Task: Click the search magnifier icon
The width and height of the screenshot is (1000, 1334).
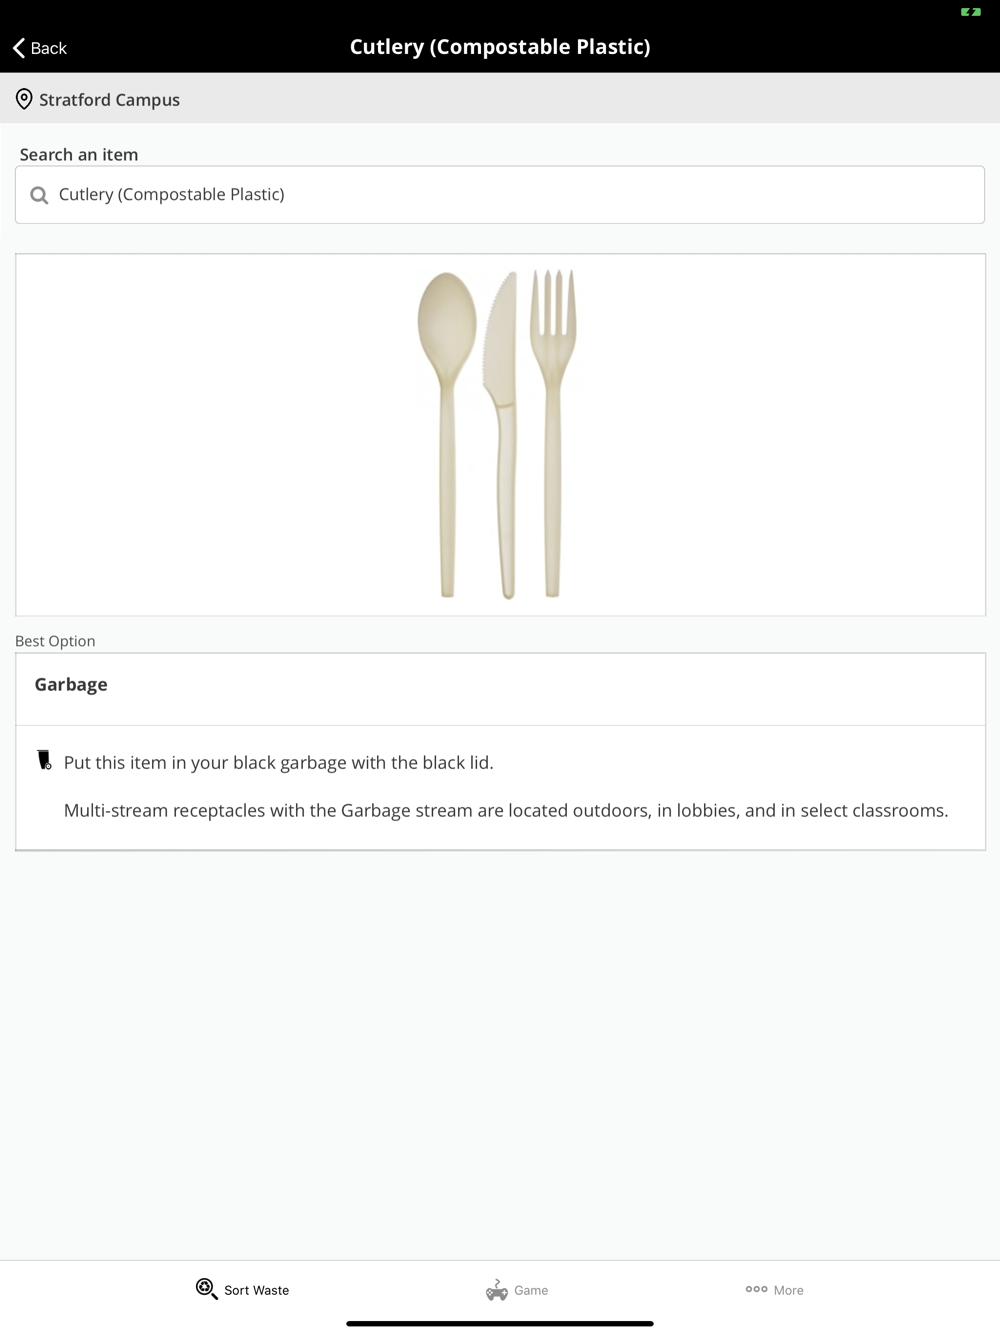Action: pos(39,195)
